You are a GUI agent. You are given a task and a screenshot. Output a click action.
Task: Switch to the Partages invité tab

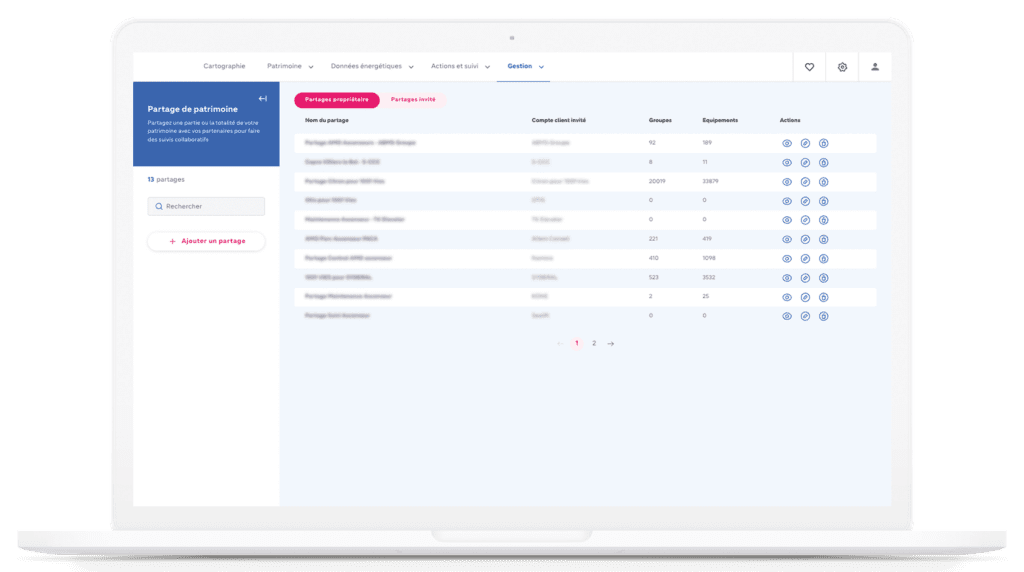pos(413,100)
